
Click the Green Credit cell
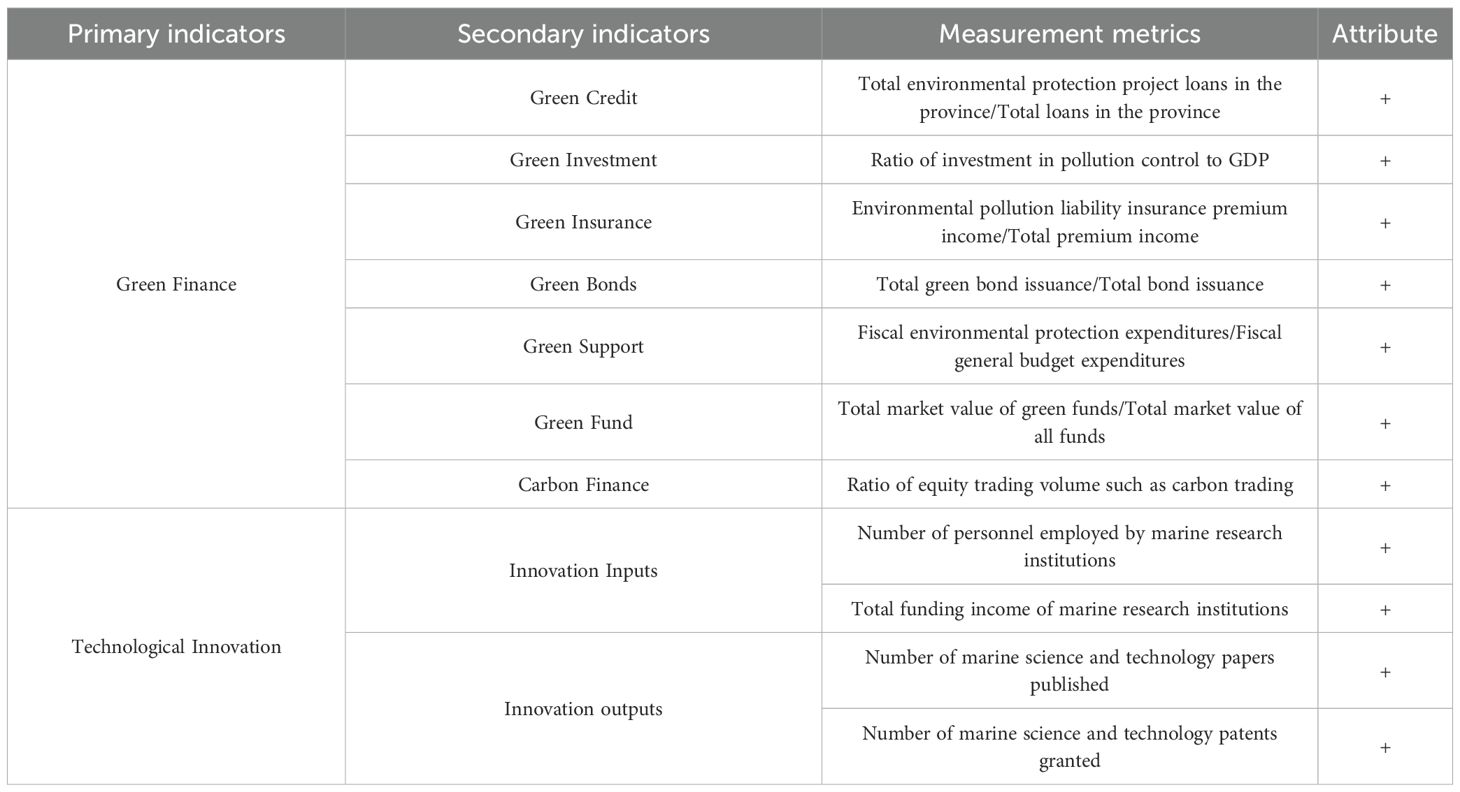[x=583, y=98]
